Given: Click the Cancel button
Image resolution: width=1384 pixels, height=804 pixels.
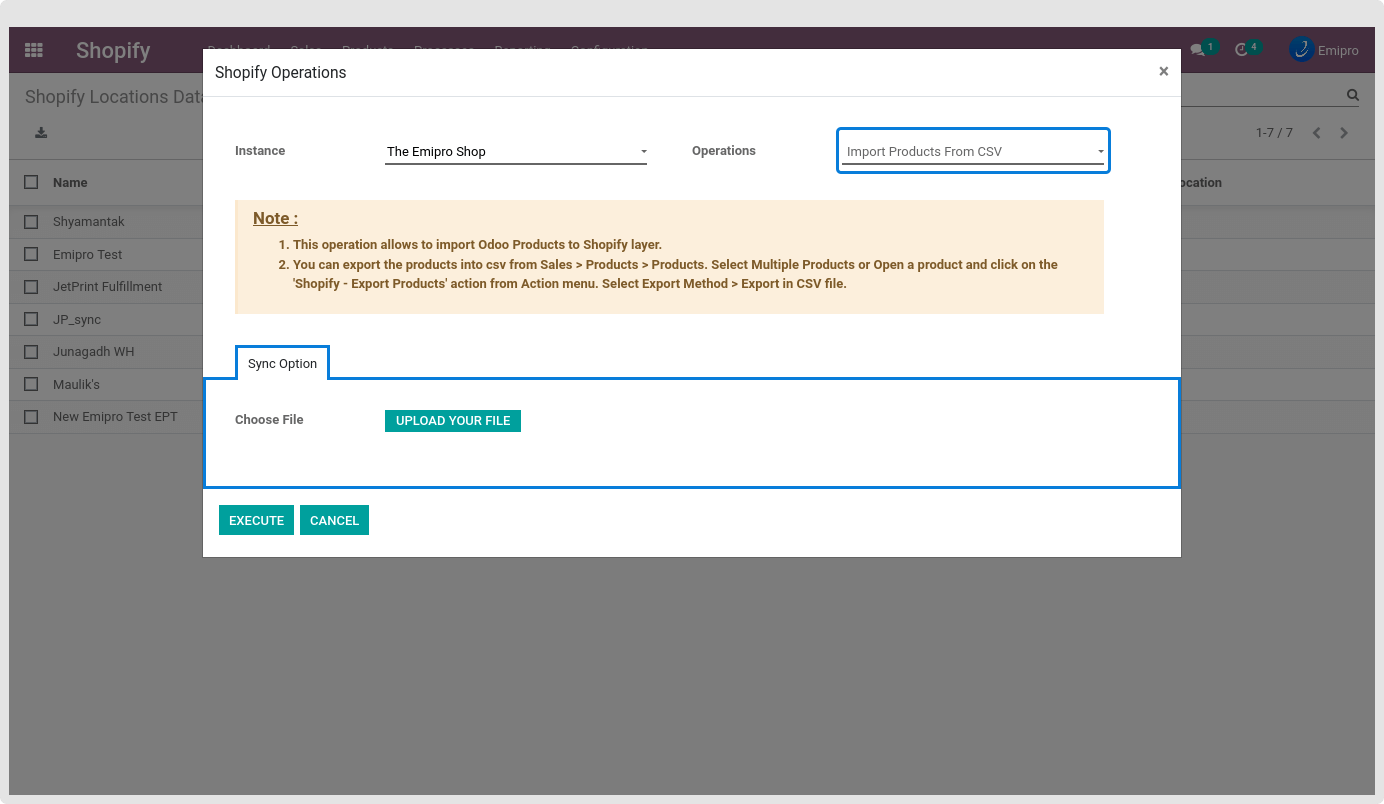Looking at the screenshot, I should [x=334, y=520].
